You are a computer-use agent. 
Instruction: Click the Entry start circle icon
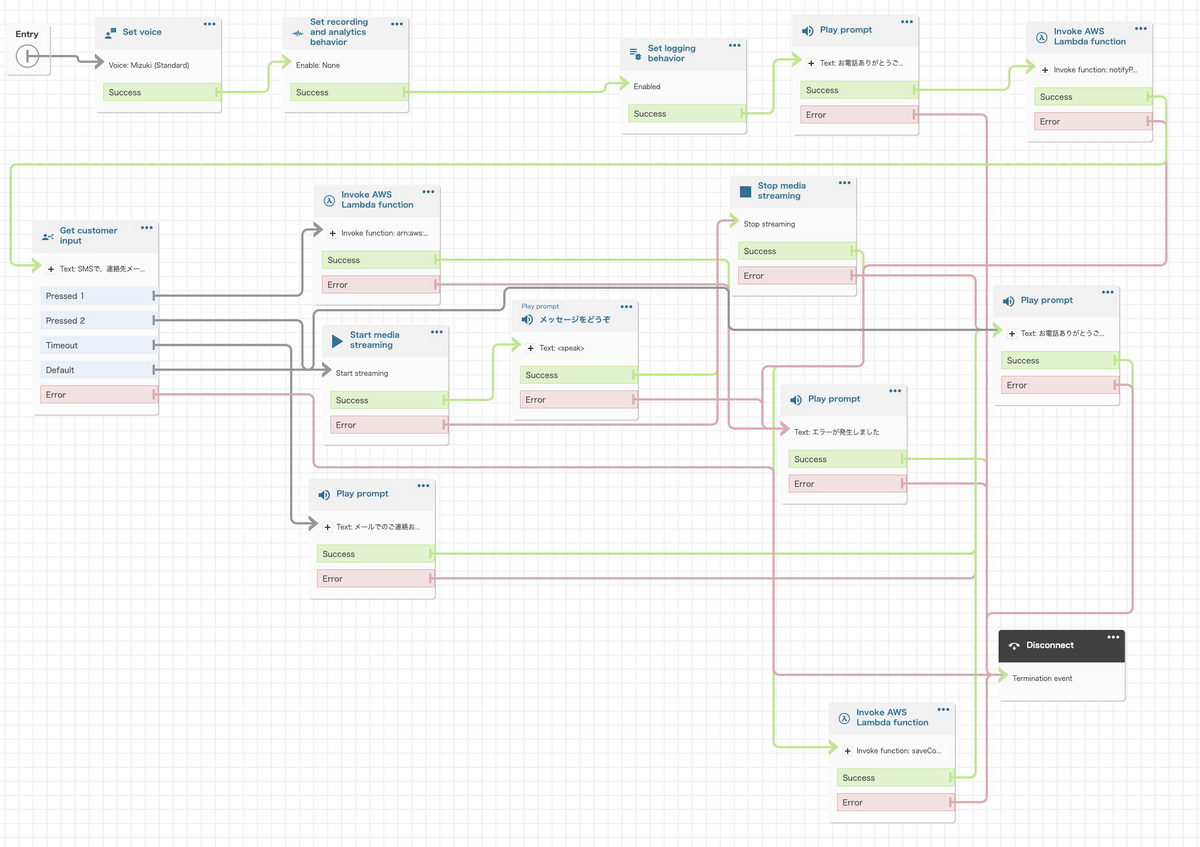(27, 58)
